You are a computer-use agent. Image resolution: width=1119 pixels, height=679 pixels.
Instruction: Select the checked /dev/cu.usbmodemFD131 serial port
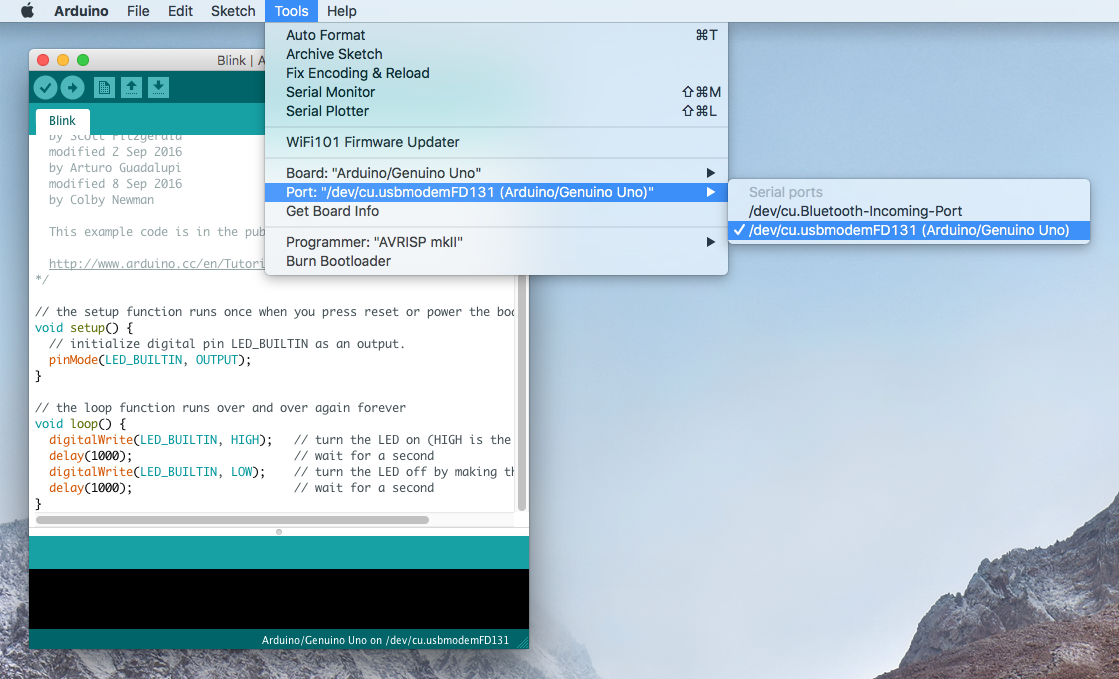pos(908,230)
